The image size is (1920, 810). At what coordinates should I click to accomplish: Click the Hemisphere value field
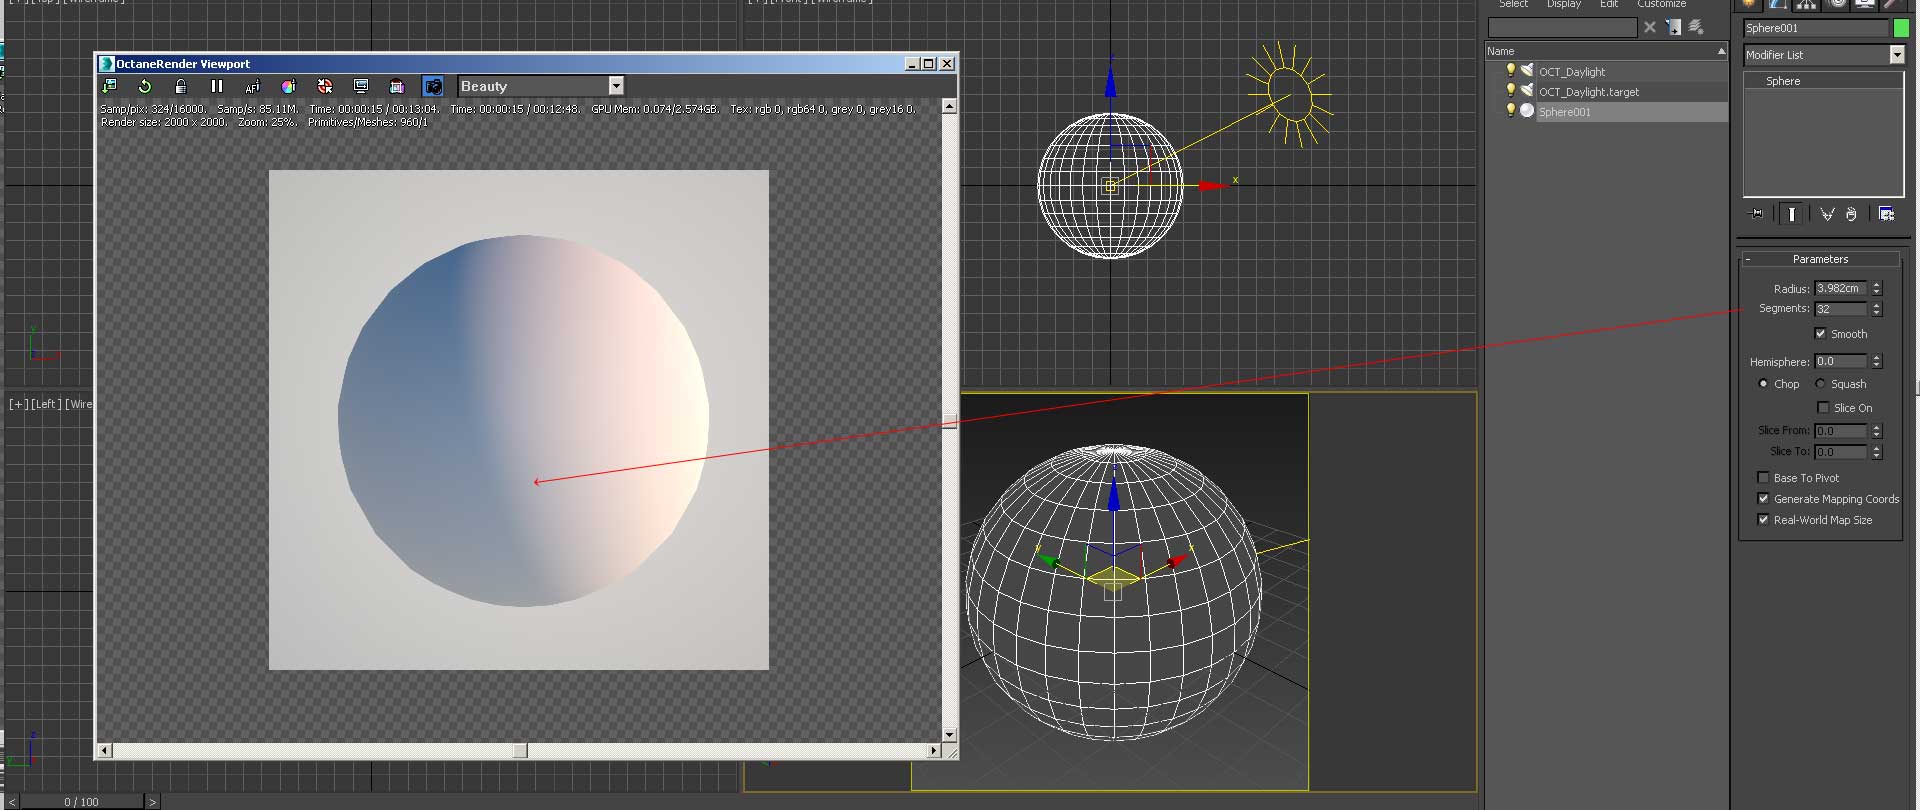1841,361
